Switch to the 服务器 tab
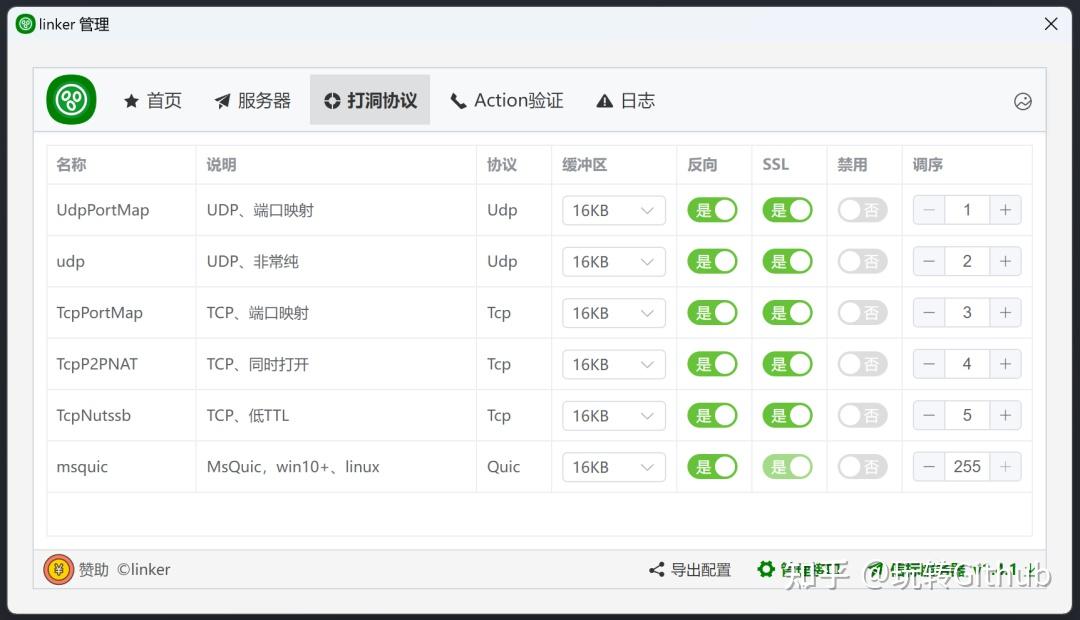This screenshot has width=1080, height=620. pyautogui.click(x=252, y=101)
